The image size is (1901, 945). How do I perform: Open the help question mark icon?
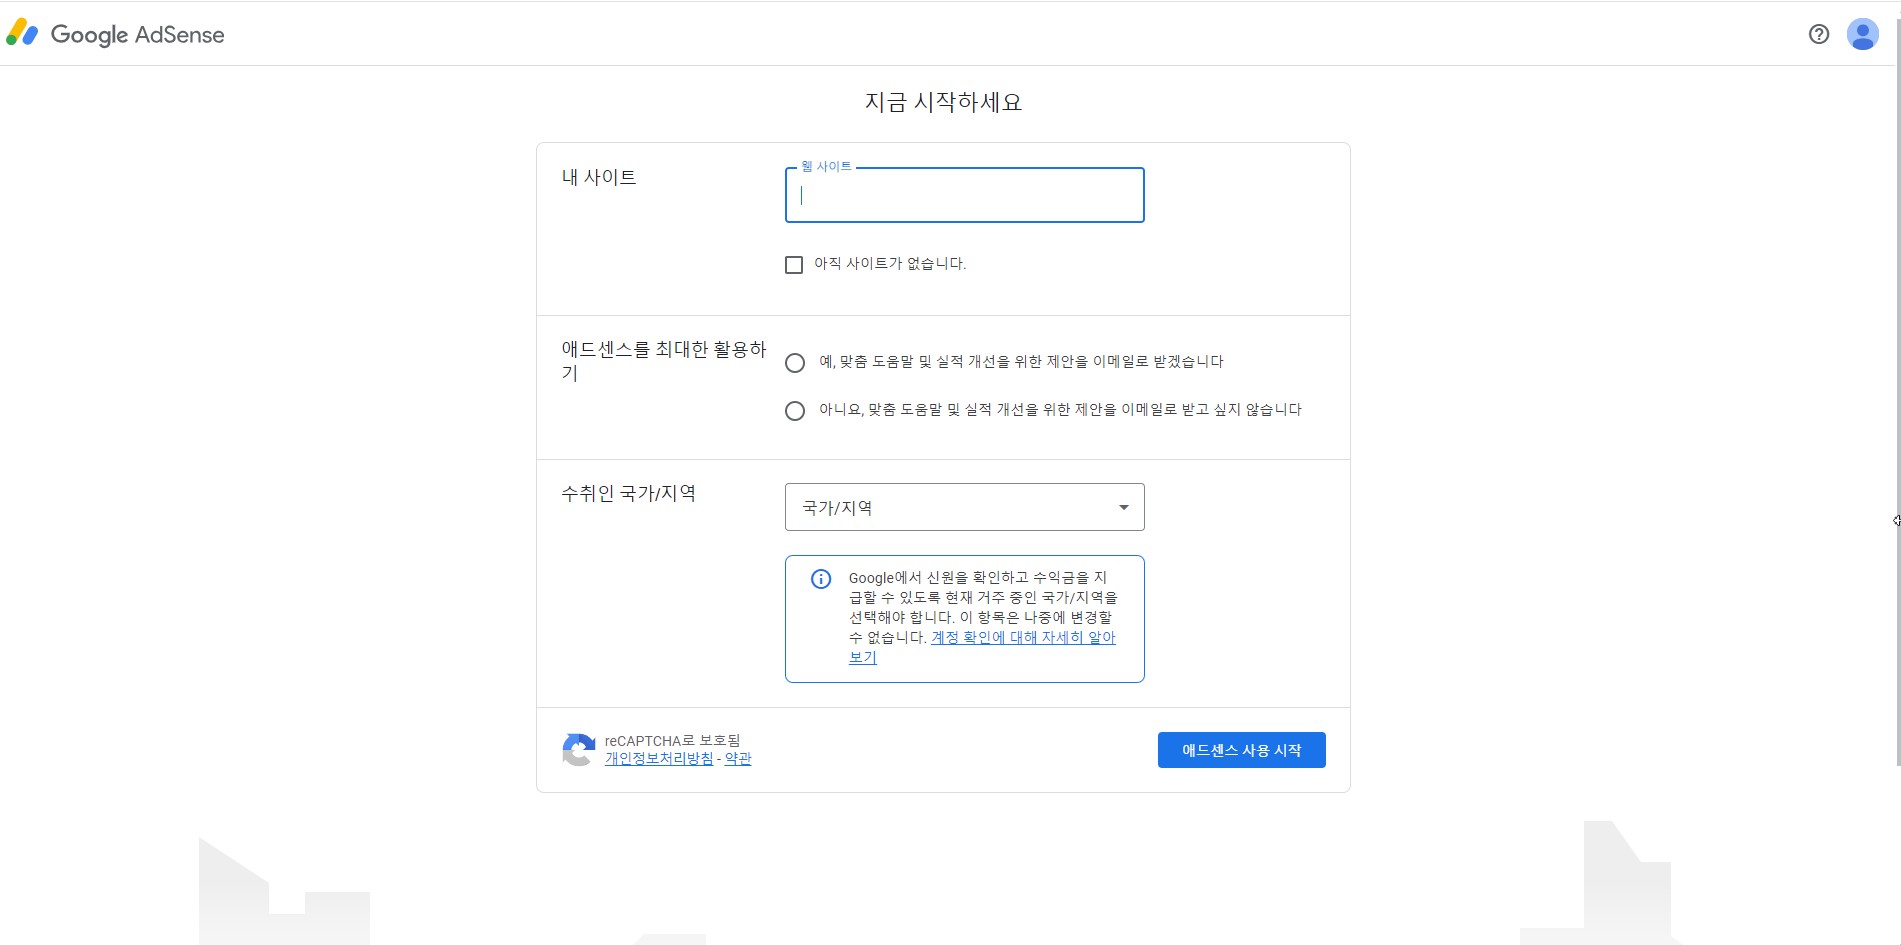coord(1819,34)
